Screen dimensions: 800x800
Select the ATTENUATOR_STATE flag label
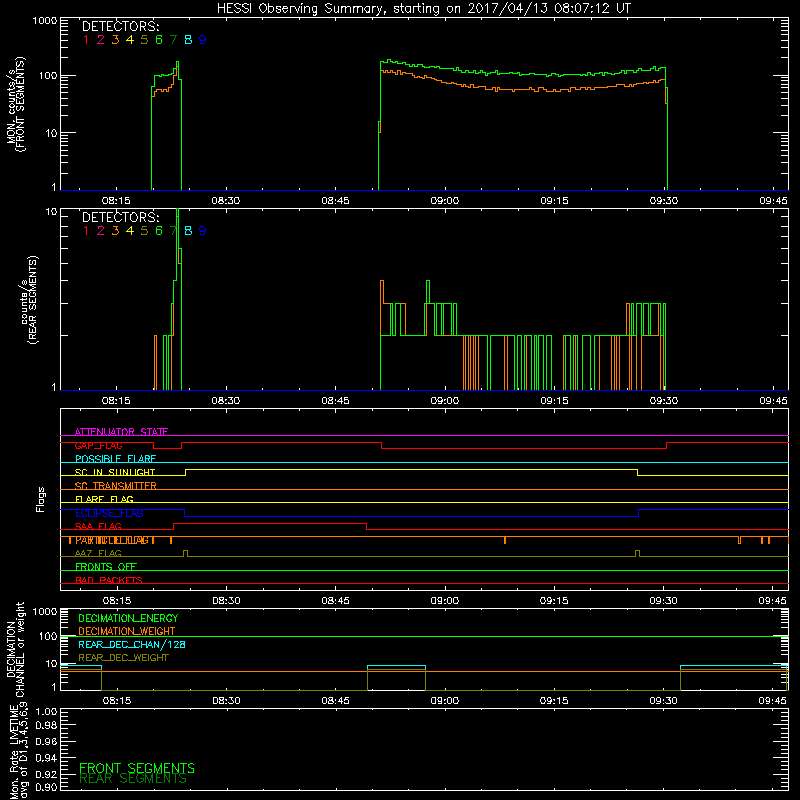pyautogui.click(x=121, y=432)
